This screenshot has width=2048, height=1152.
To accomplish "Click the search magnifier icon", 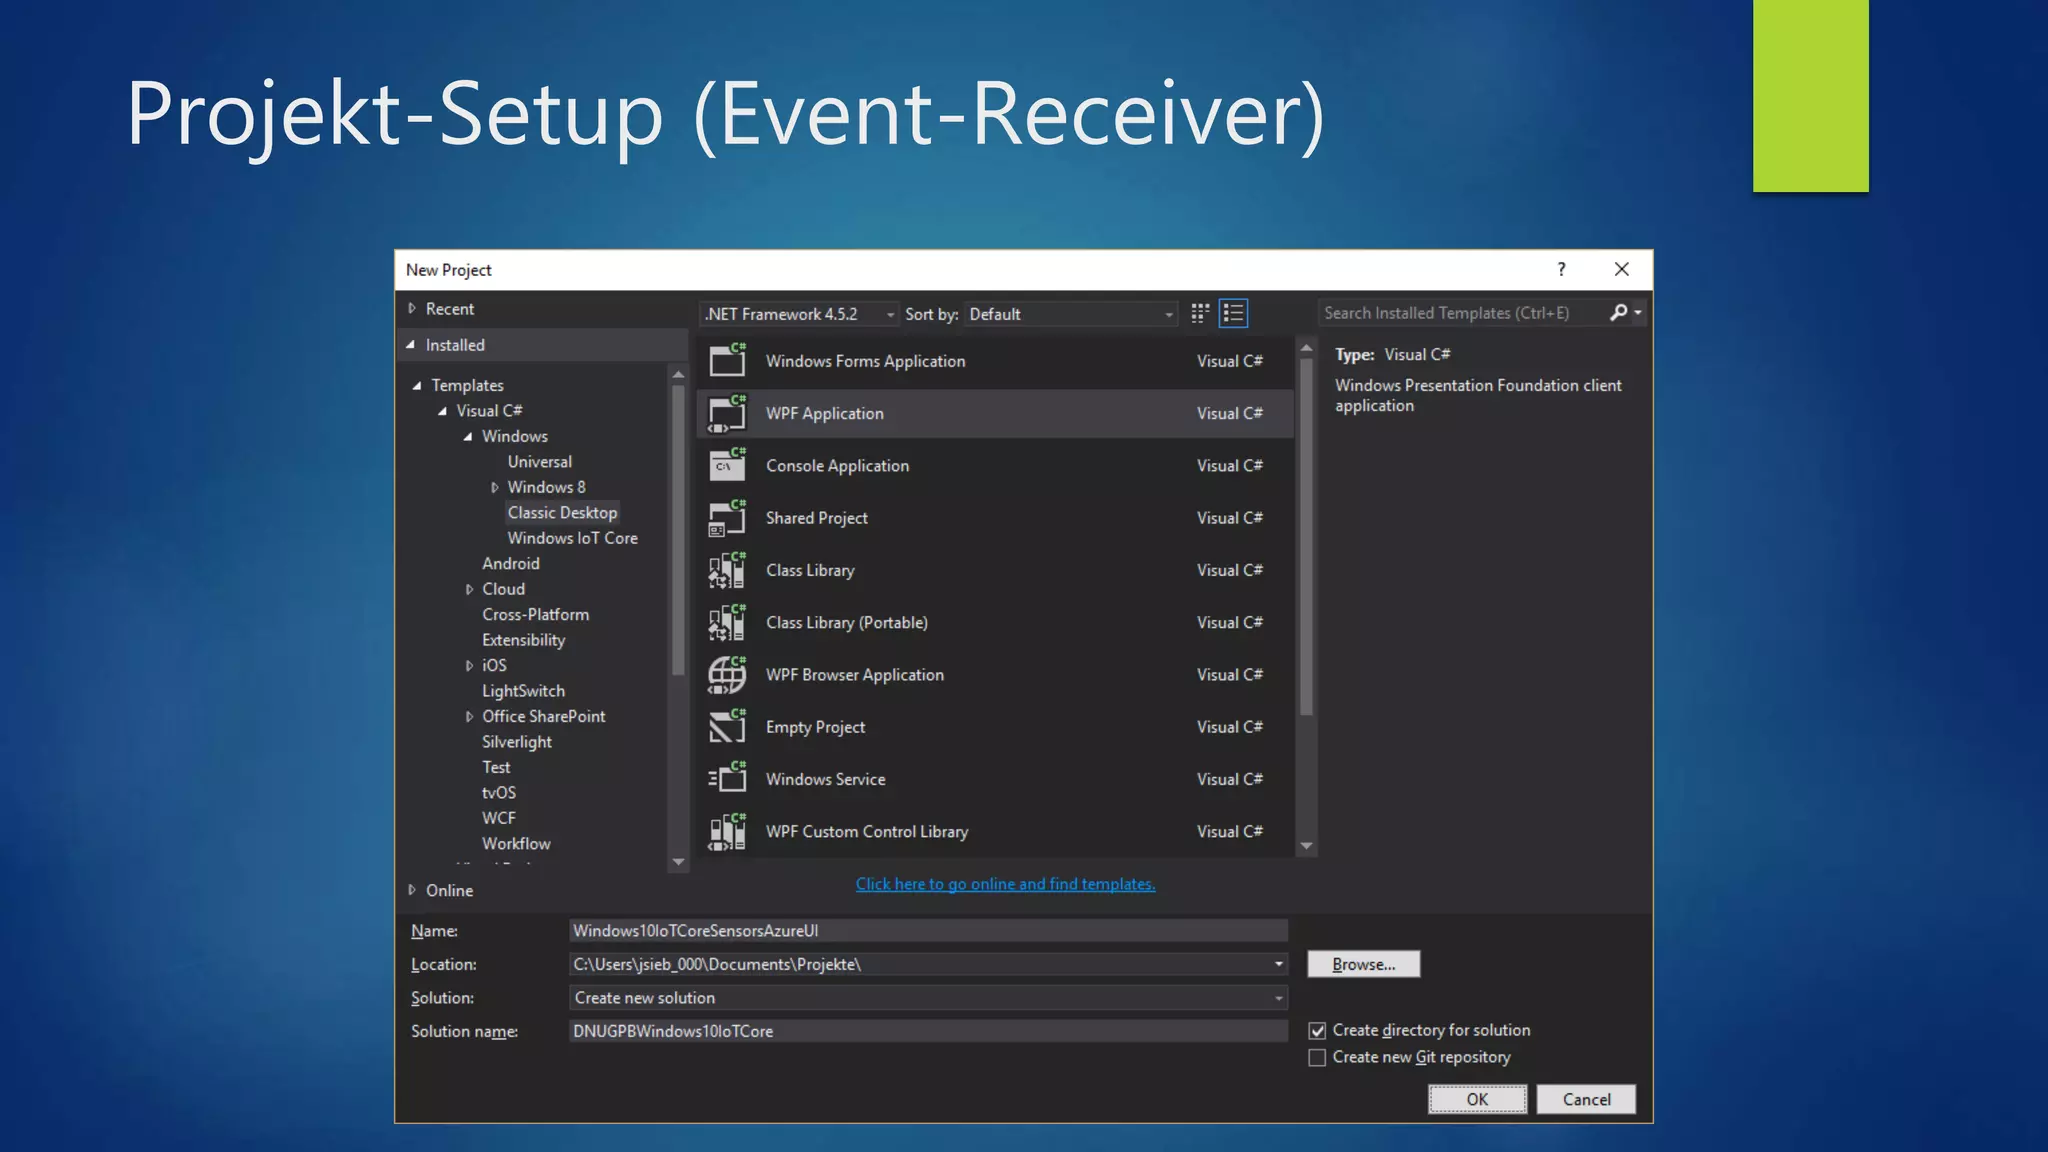I will pos(1618,313).
